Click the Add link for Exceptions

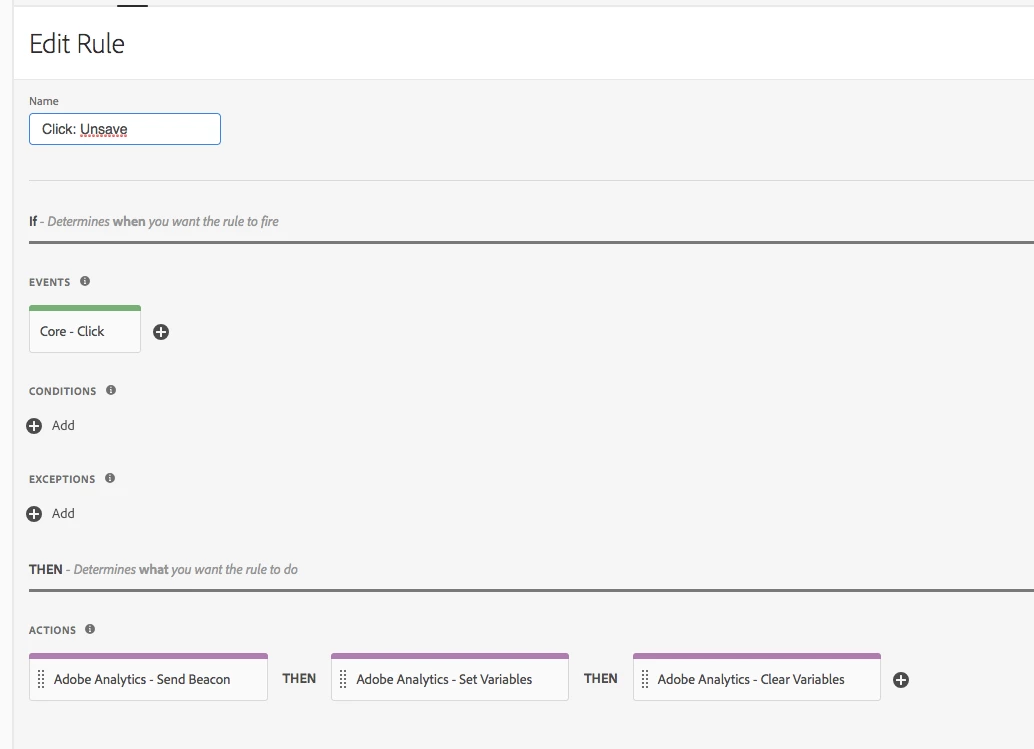pyautogui.click(x=63, y=514)
